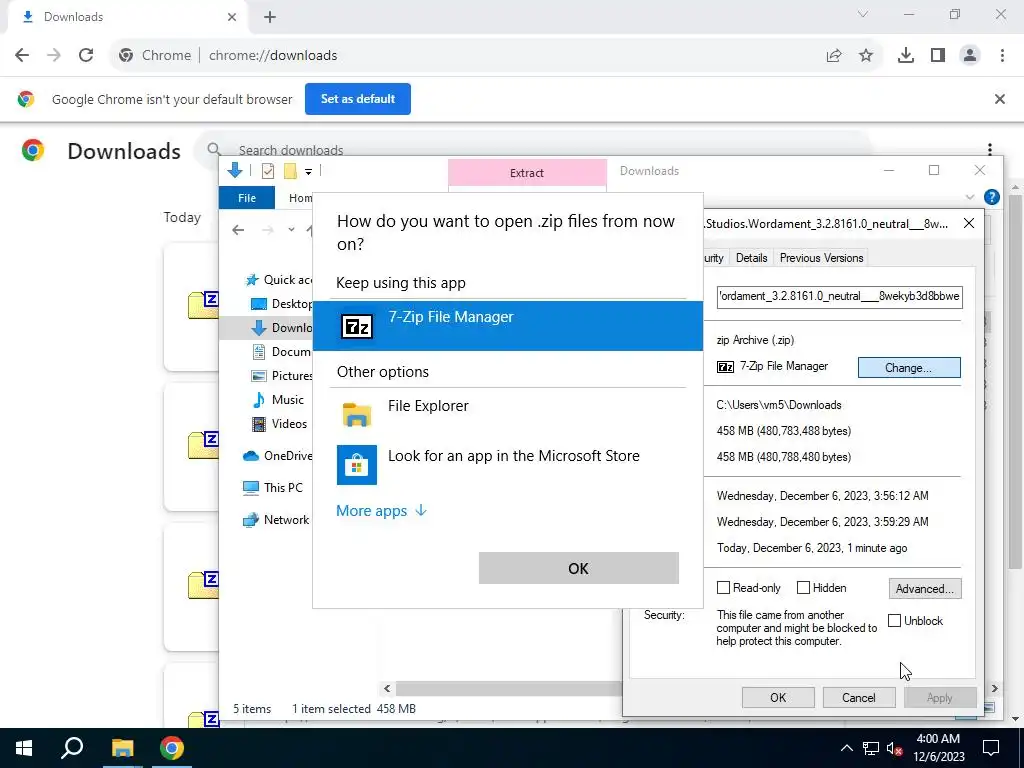Click Set as default browser button

click(x=358, y=99)
